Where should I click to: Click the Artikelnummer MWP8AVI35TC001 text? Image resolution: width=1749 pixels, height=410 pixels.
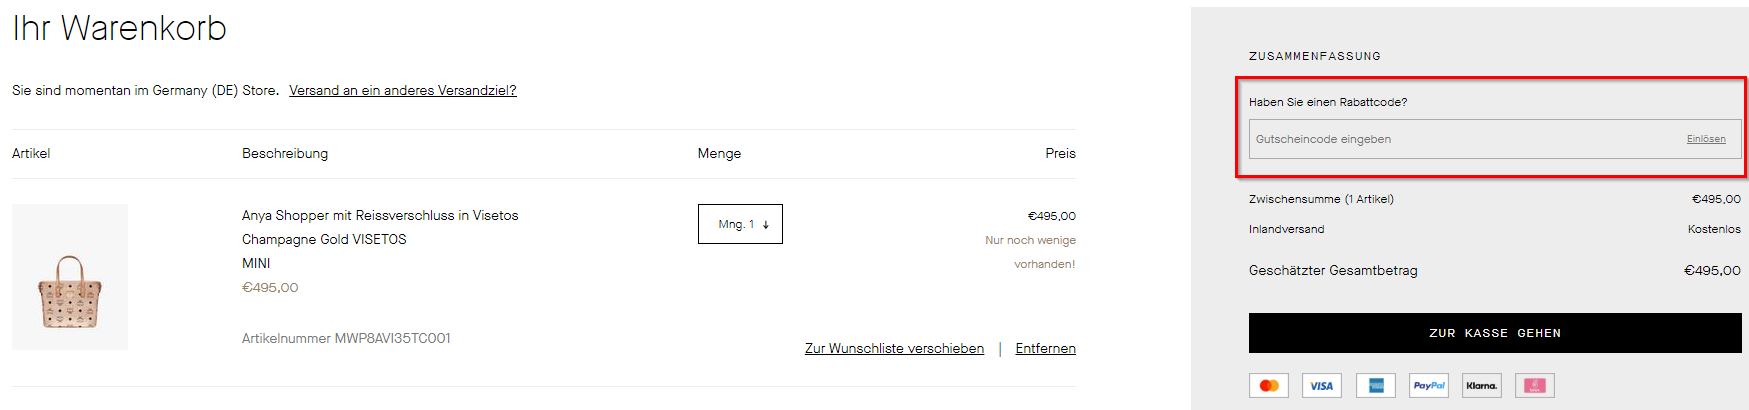[346, 338]
